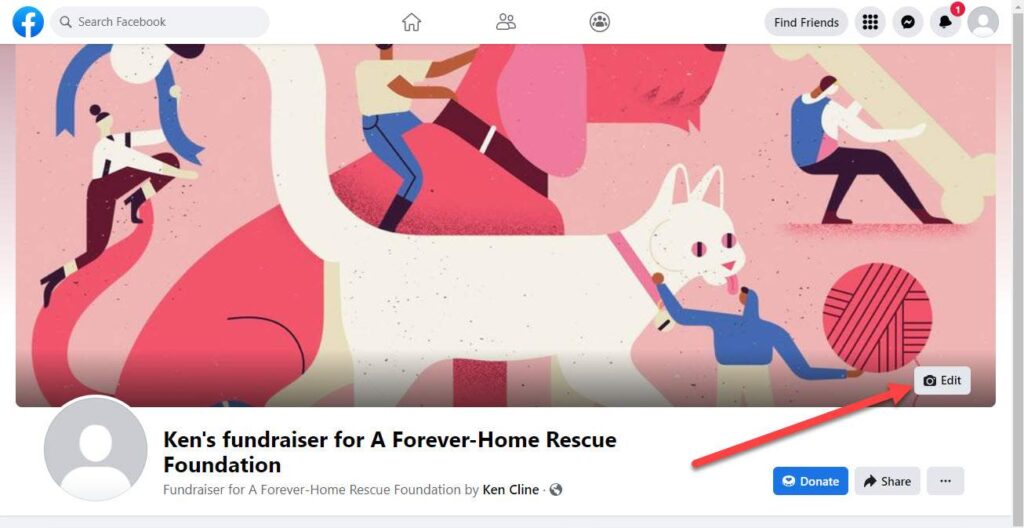This screenshot has width=1024, height=528.
Task: Open the Groups icon in top navigation
Action: click(600, 22)
